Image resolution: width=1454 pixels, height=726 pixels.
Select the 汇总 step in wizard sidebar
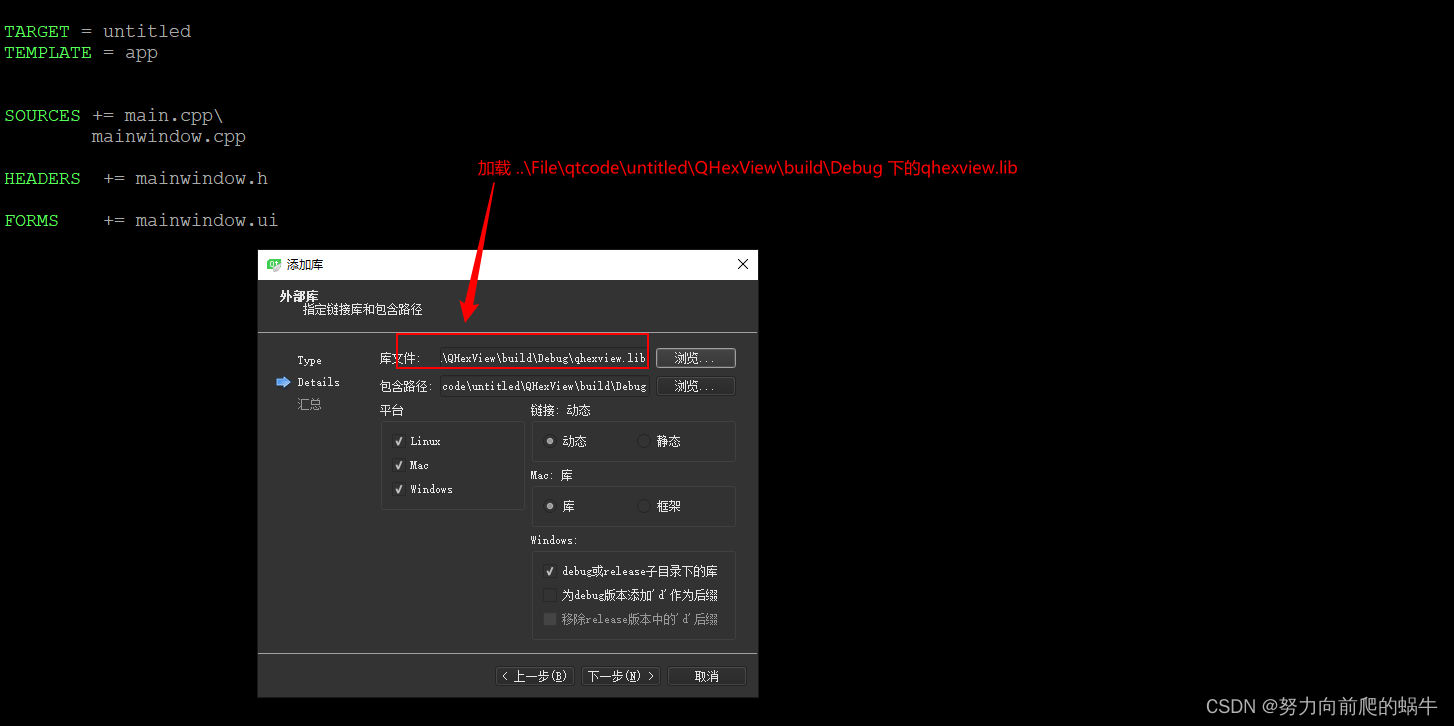pyautogui.click(x=309, y=404)
